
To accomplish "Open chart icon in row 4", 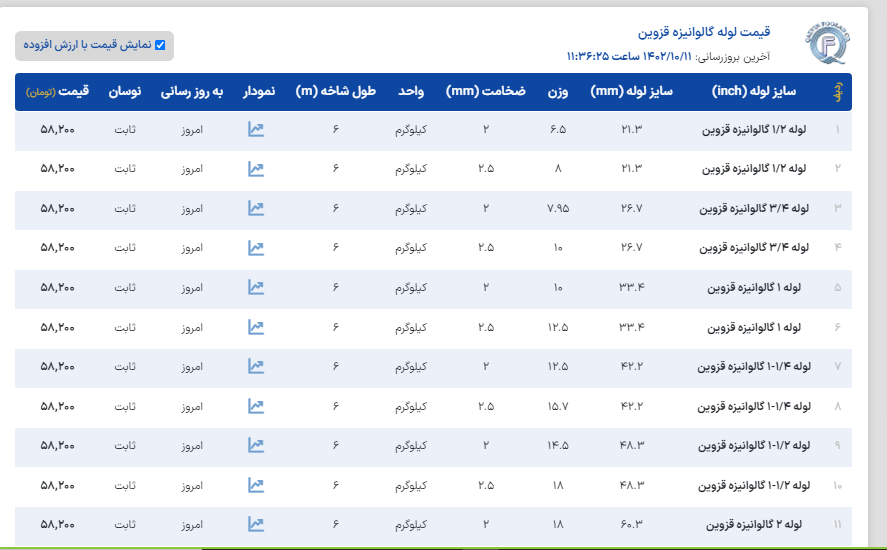I will (x=256, y=247).
